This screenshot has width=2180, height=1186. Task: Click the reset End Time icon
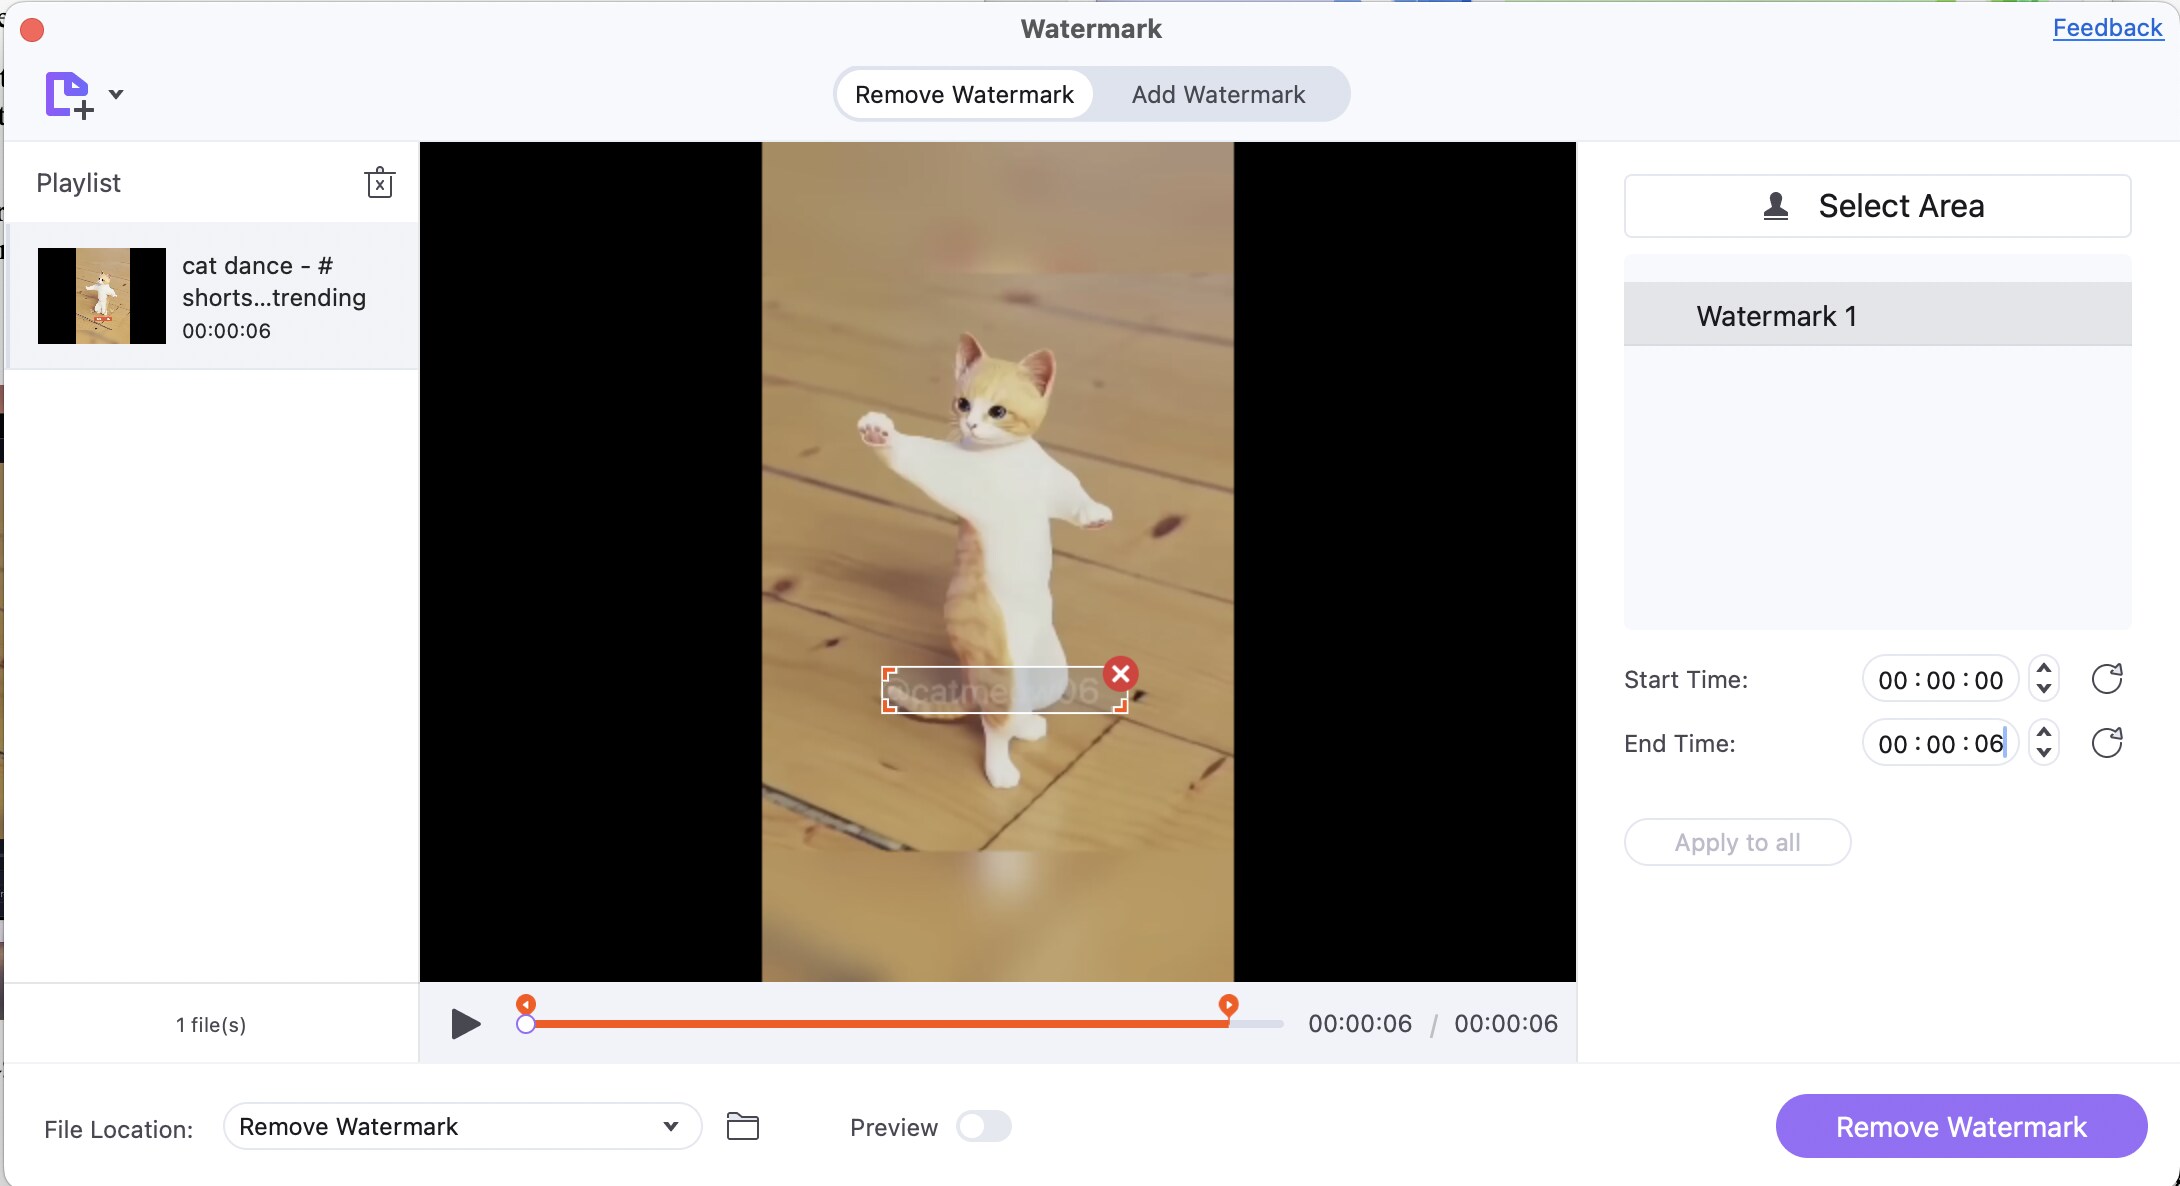pos(2107,742)
